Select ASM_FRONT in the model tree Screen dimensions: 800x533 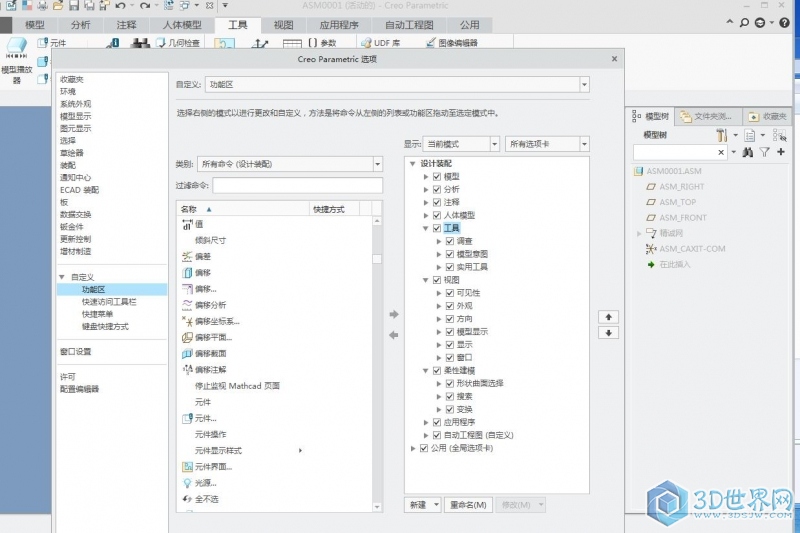pyautogui.click(x=683, y=218)
